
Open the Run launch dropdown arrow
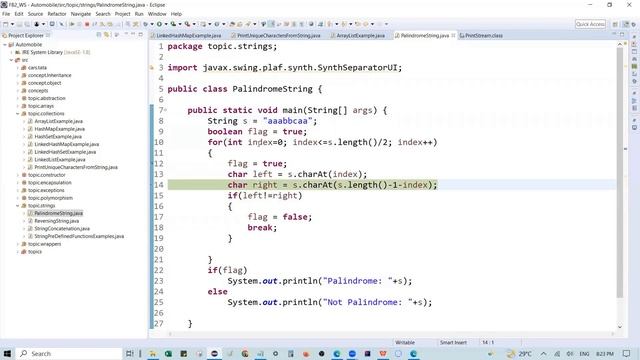(166, 24)
